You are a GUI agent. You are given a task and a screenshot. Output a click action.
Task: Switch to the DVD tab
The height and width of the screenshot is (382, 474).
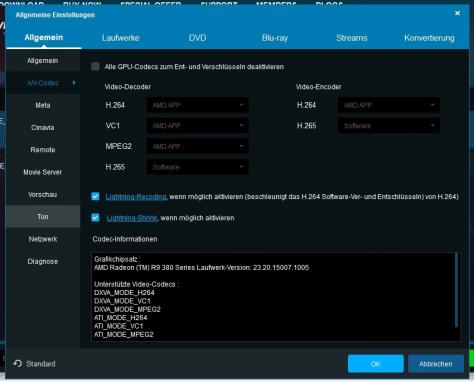coord(197,38)
